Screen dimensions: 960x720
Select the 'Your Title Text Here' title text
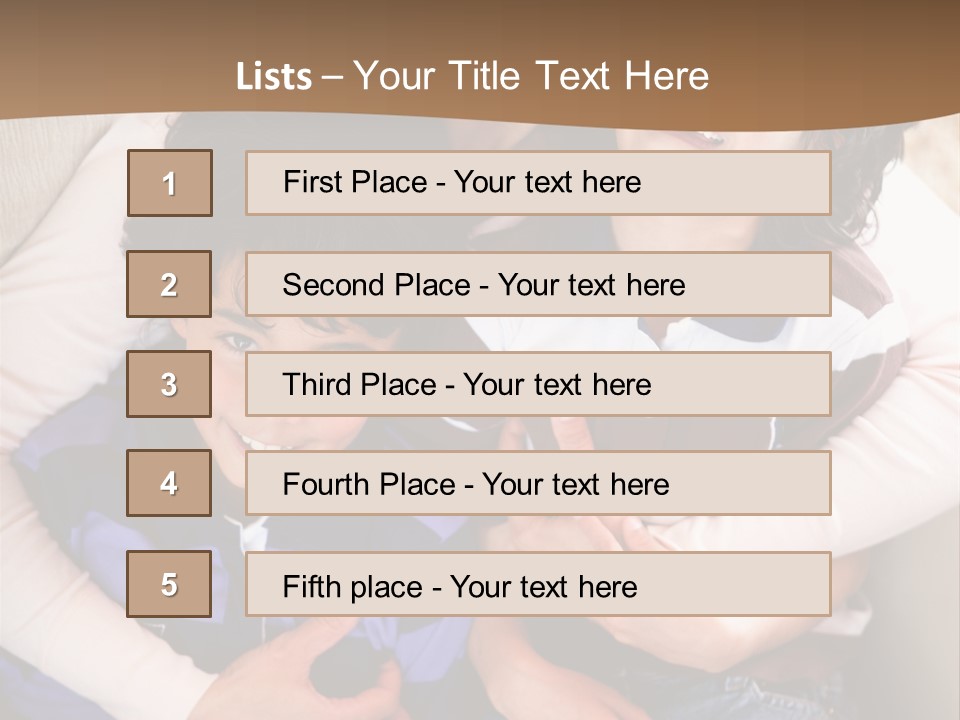click(x=531, y=76)
